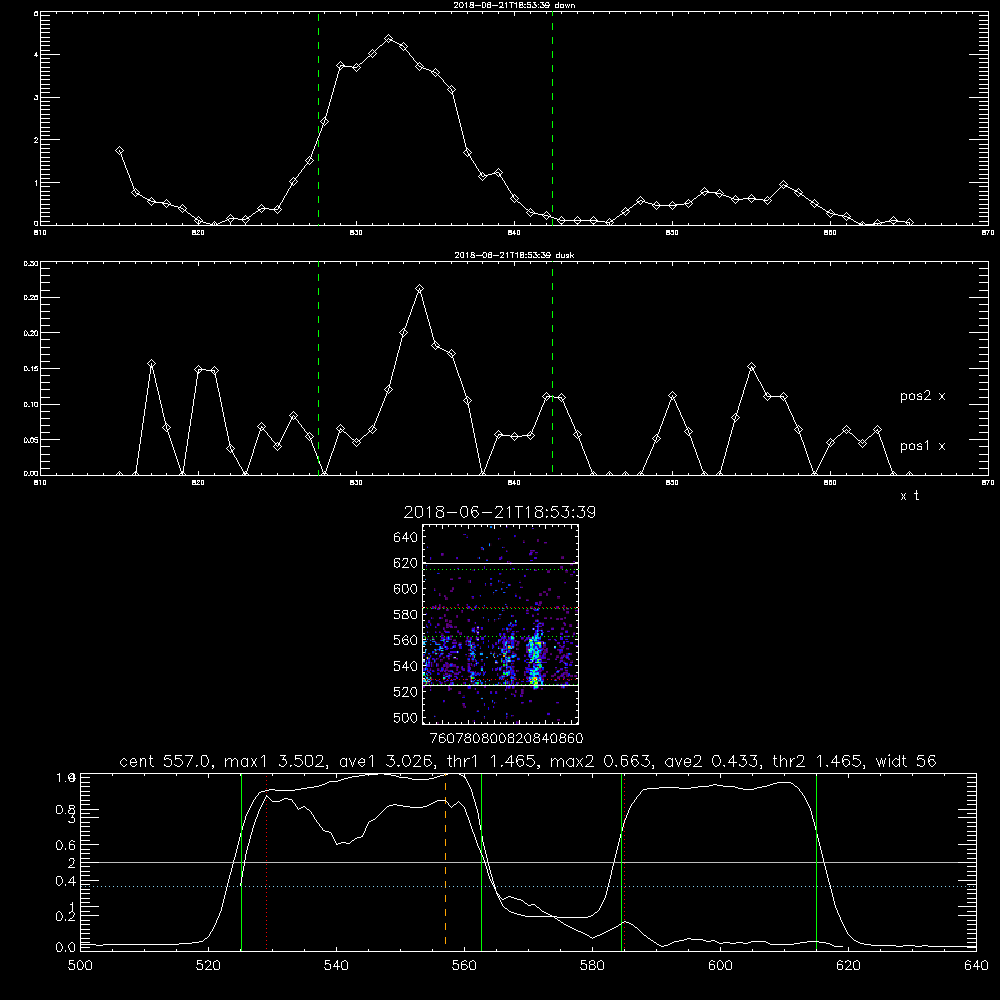Click the 600 tick label on bottom plot x-axis
Screen dimensions: 1000x1000
tap(720, 966)
